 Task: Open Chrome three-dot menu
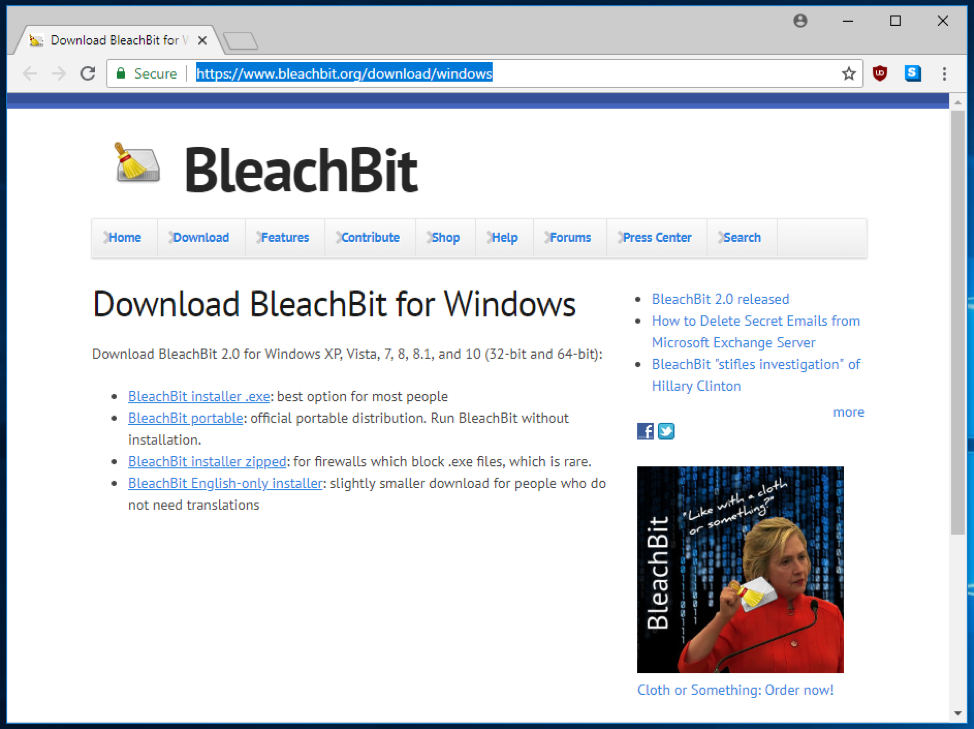(944, 73)
